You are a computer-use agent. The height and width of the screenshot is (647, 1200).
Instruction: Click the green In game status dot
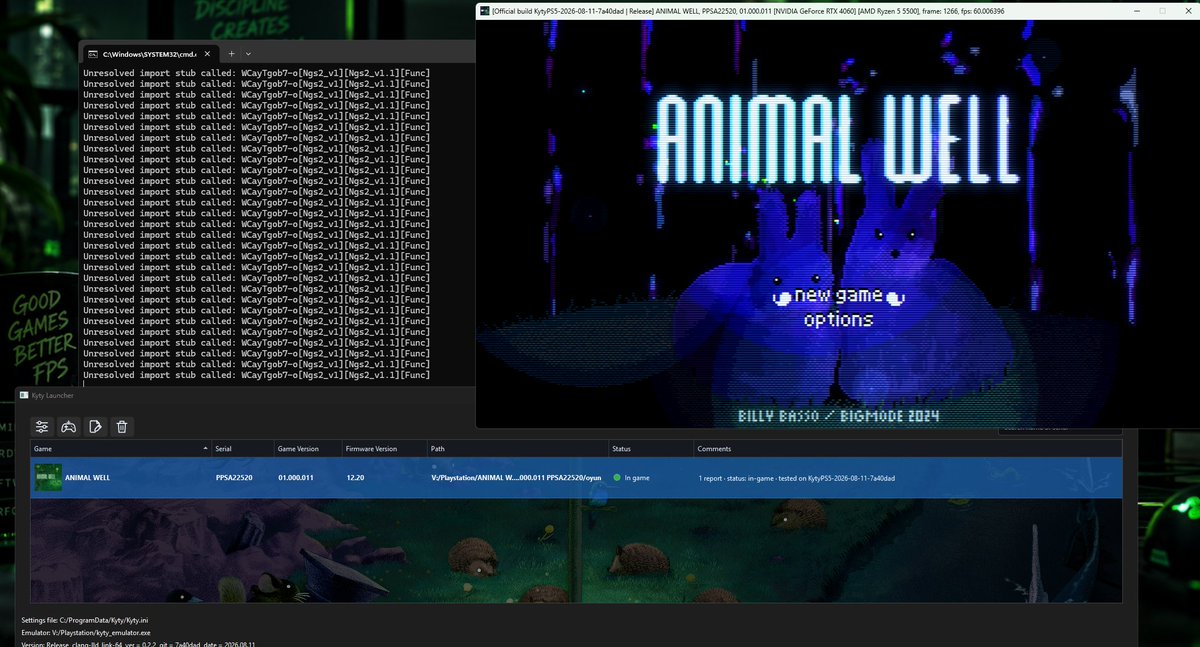[617, 478]
